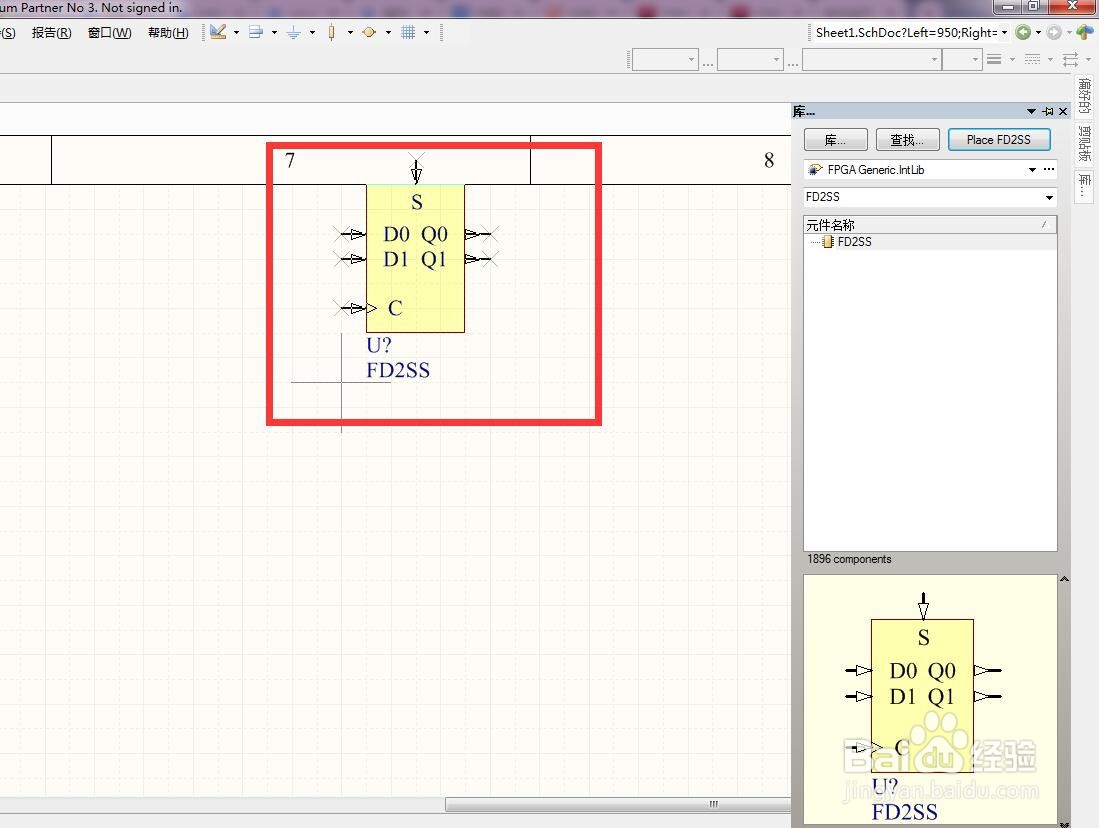1099x828 pixels.
Task: Click the '1896 components' count label
Action: click(849, 559)
